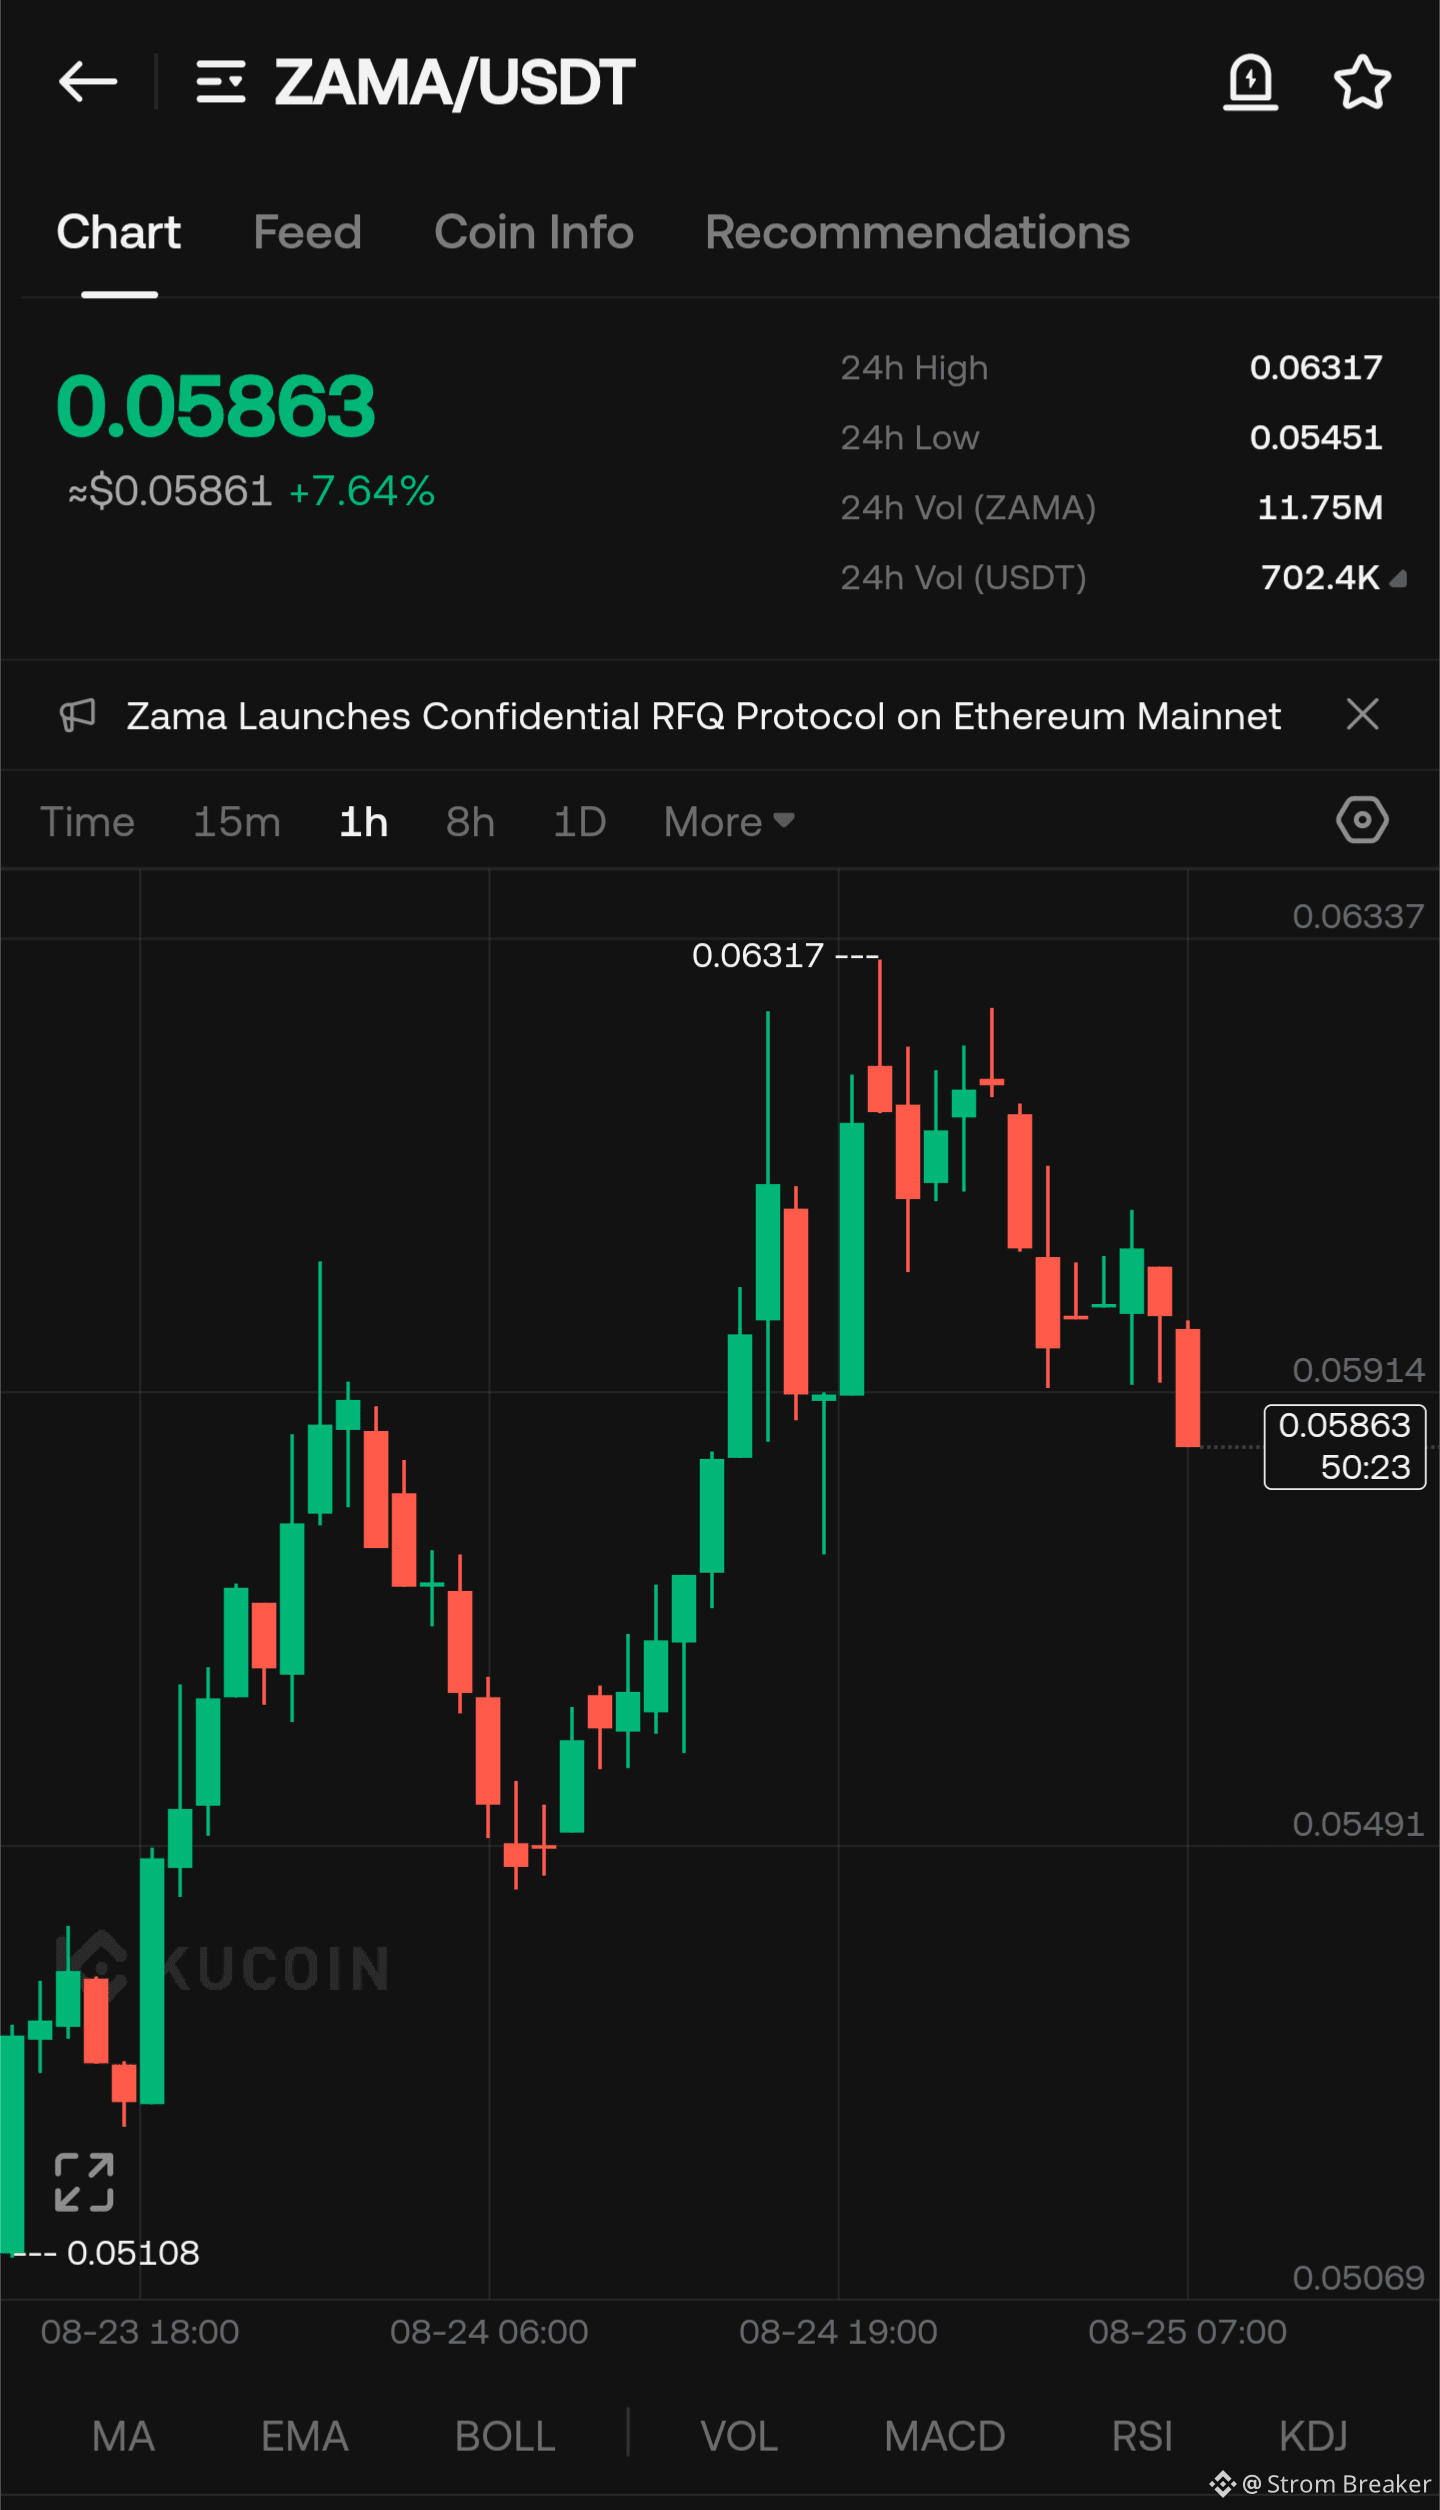This screenshot has height=2510, width=1440.
Task: Select the 1D chart interval
Action: (x=580, y=822)
